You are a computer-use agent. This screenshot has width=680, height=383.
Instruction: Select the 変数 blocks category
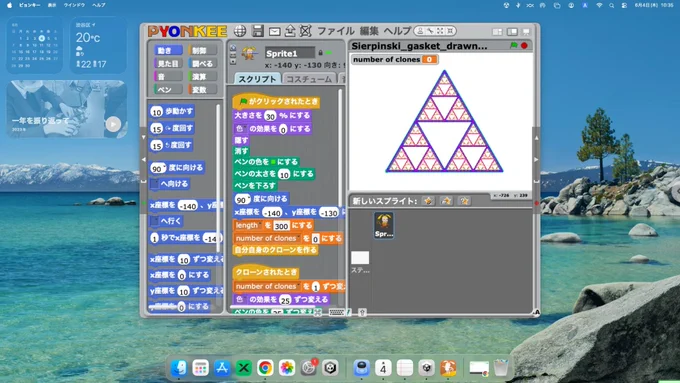click(203, 89)
